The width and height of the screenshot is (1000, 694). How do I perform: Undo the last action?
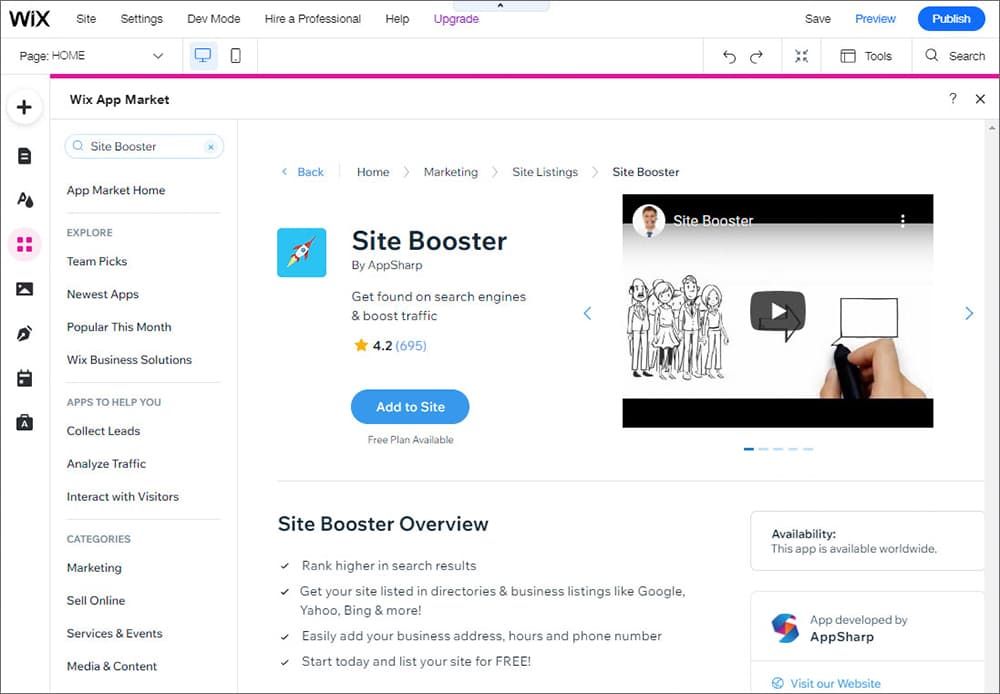point(729,57)
